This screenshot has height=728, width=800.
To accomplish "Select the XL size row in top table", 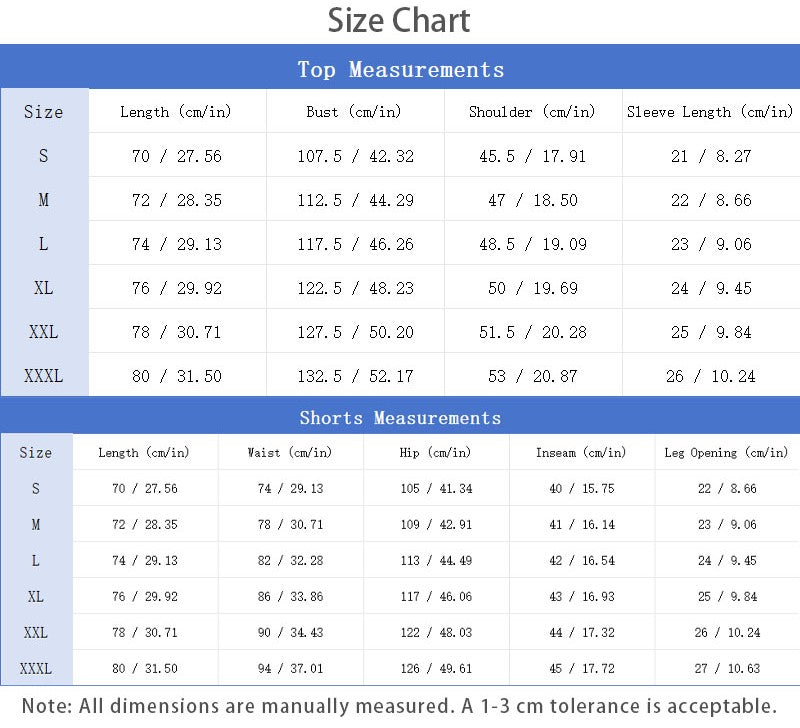I will tap(400, 288).
